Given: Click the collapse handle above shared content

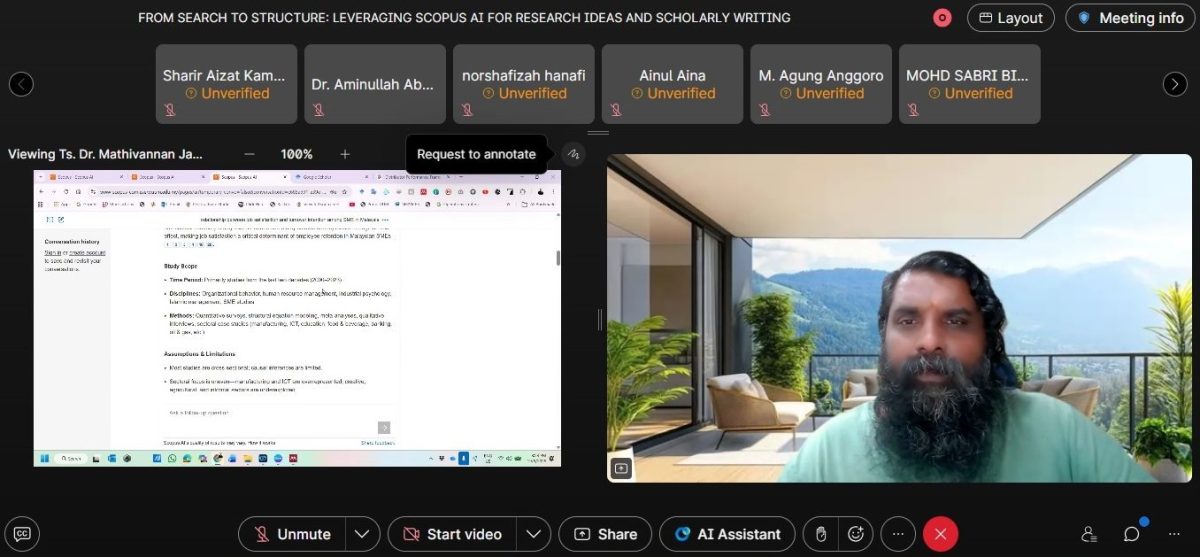Looking at the screenshot, I should tap(598, 132).
